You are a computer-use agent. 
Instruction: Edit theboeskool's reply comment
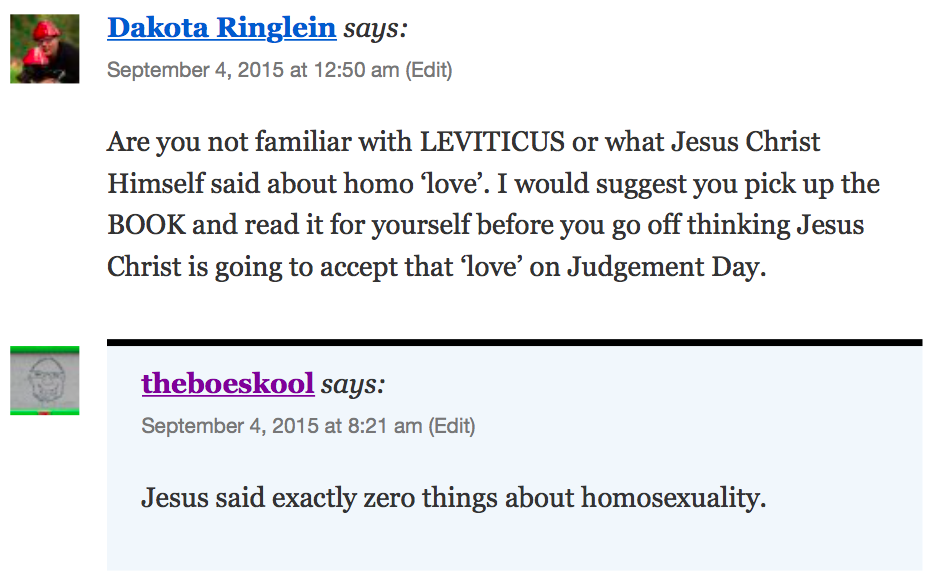point(452,426)
